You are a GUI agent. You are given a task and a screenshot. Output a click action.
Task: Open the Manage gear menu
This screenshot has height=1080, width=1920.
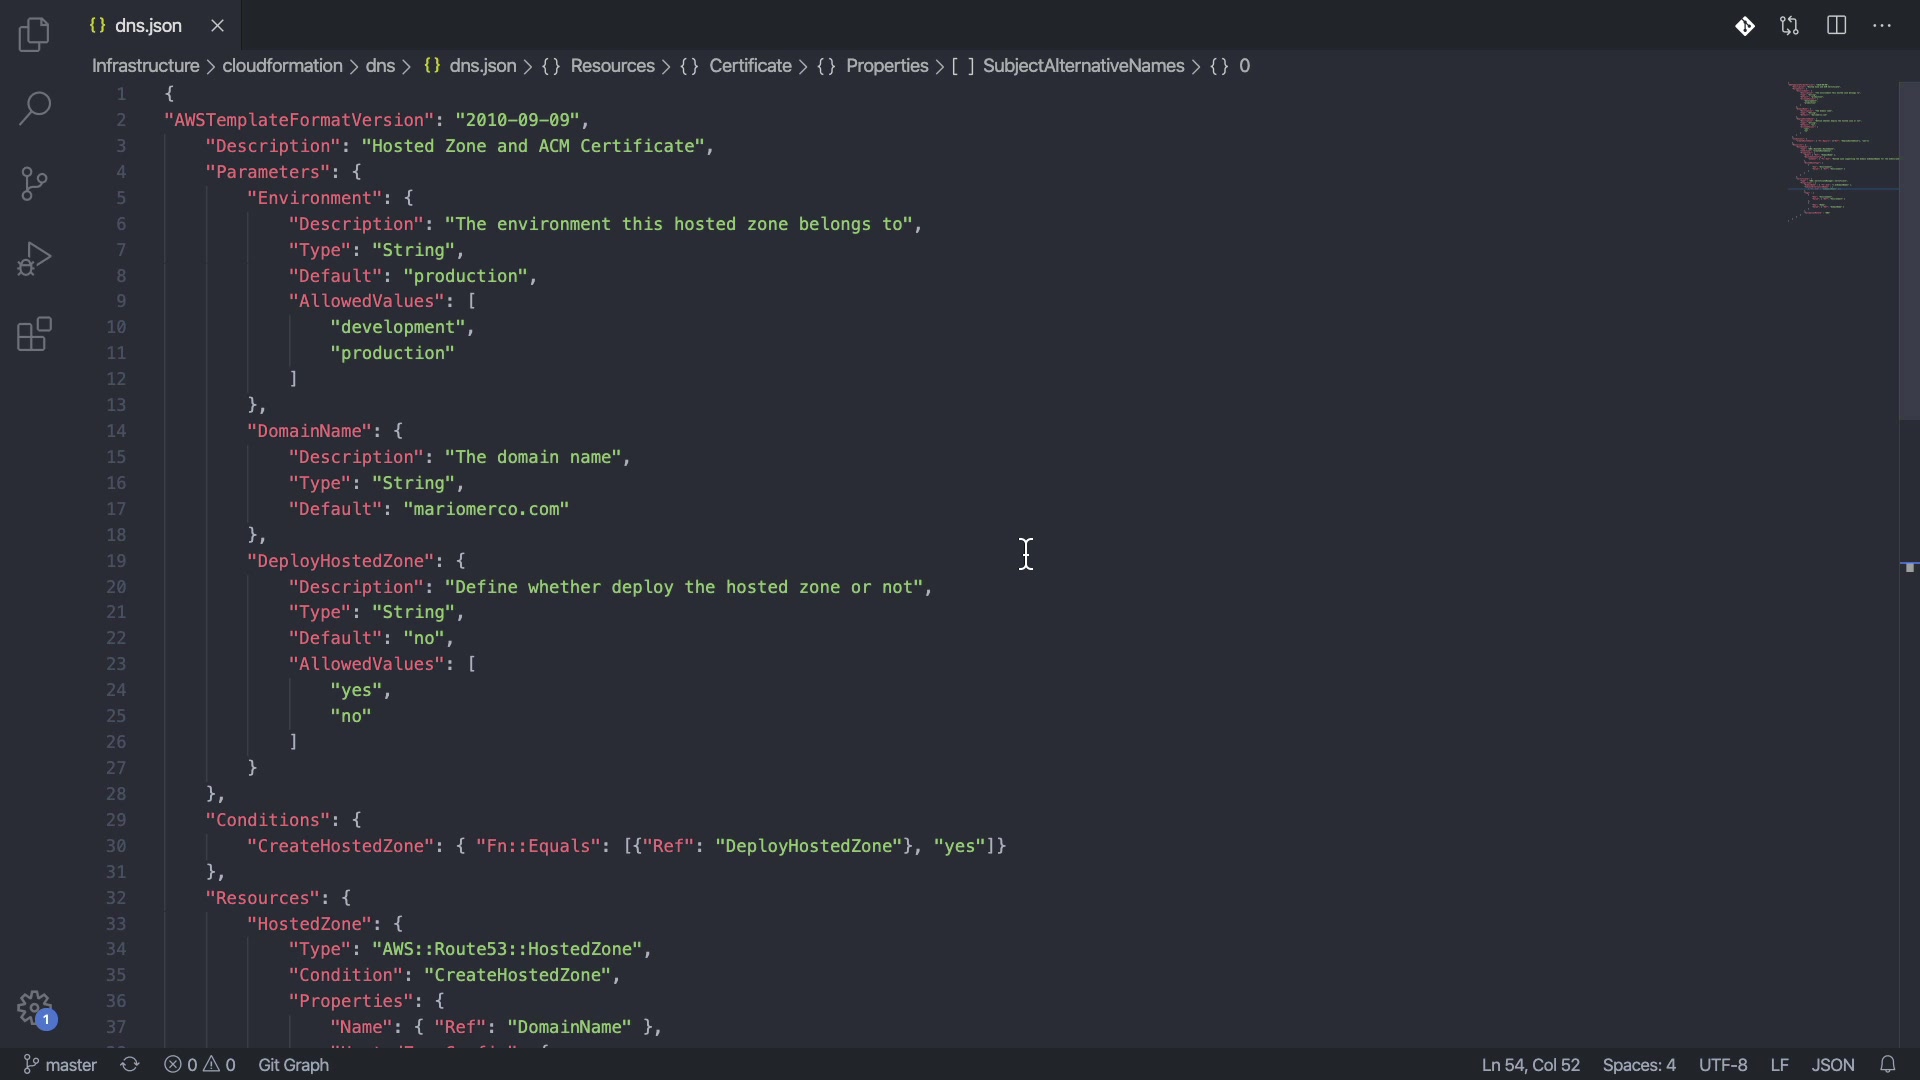[x=36, y=1008]
